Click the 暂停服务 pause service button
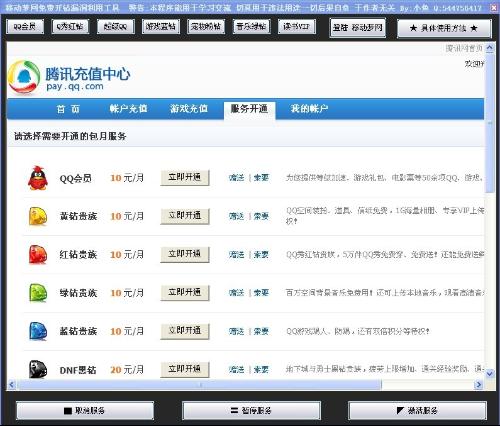The image size is (500, 426). pyautogui.click(x=251, y=411)
